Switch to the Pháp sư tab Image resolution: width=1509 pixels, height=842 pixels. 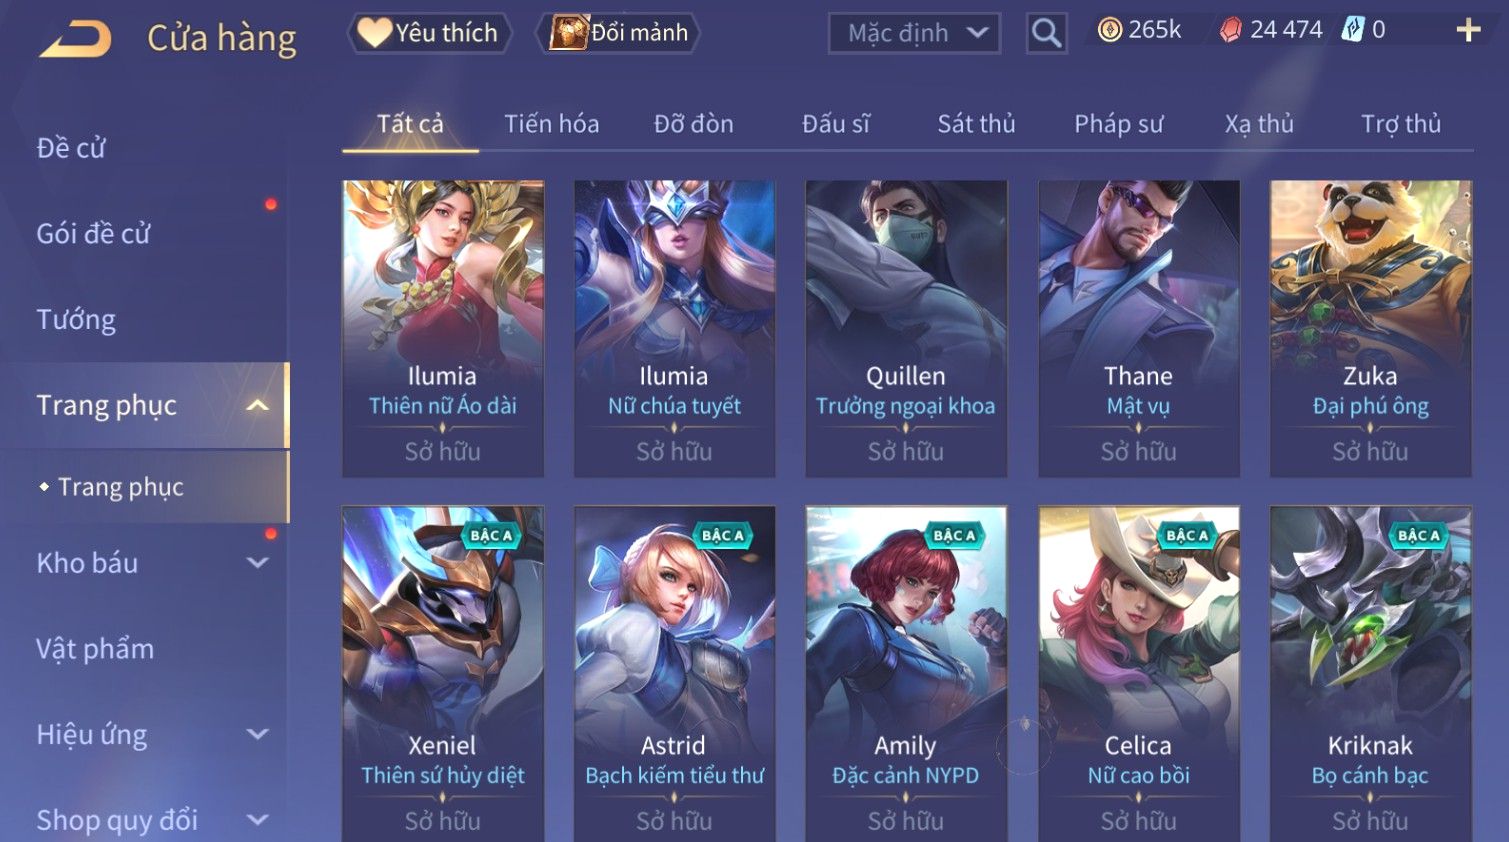click(1118, 124)
